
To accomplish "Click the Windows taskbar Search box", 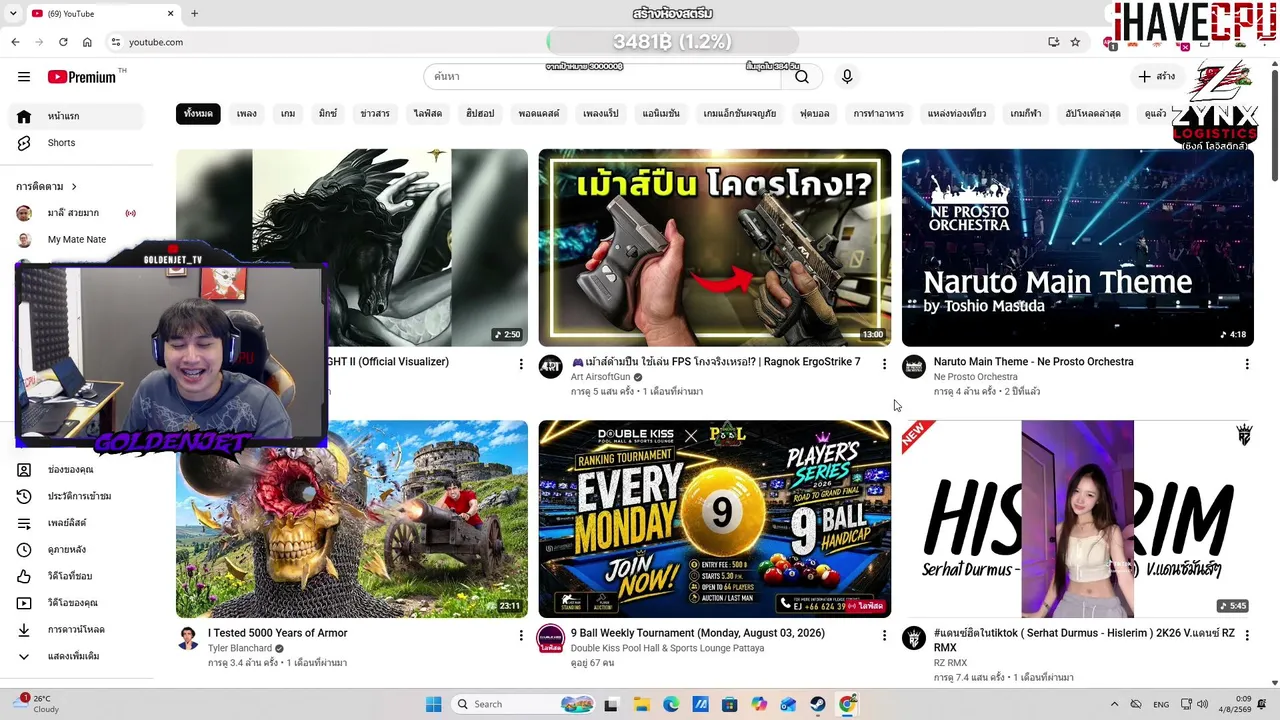I will click(522, 704).
